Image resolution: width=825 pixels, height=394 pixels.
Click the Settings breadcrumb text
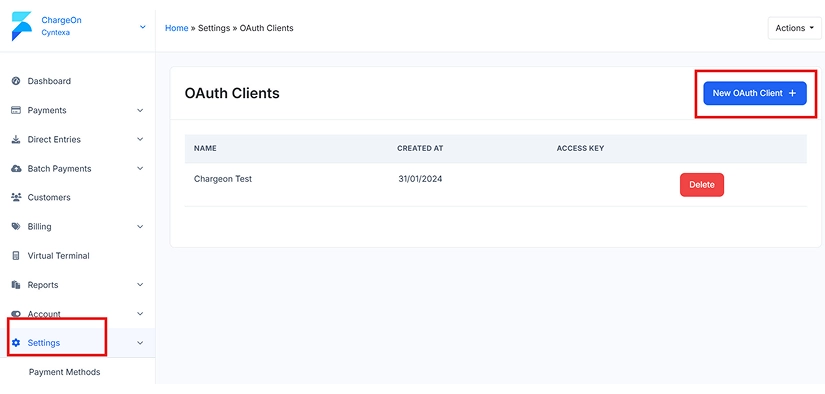214,28
